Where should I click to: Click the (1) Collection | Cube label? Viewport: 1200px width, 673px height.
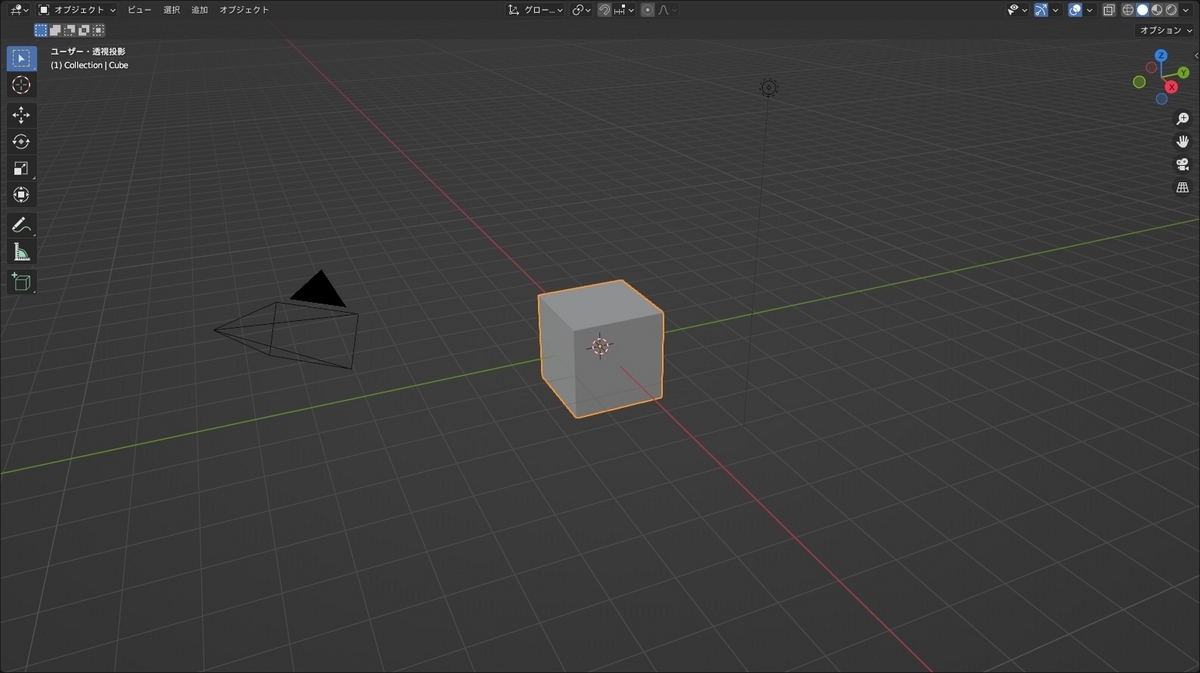tap(89, 65)
